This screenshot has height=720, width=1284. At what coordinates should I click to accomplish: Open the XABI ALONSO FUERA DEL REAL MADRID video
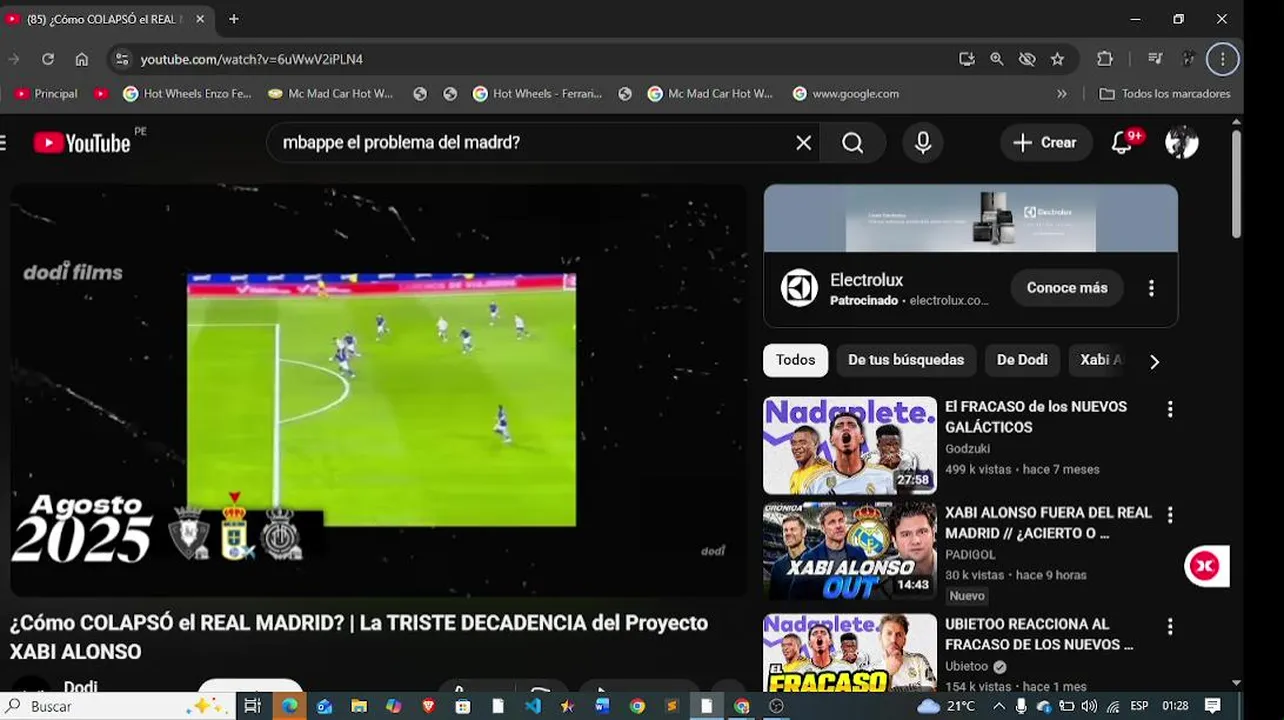tap(1048, 523)
